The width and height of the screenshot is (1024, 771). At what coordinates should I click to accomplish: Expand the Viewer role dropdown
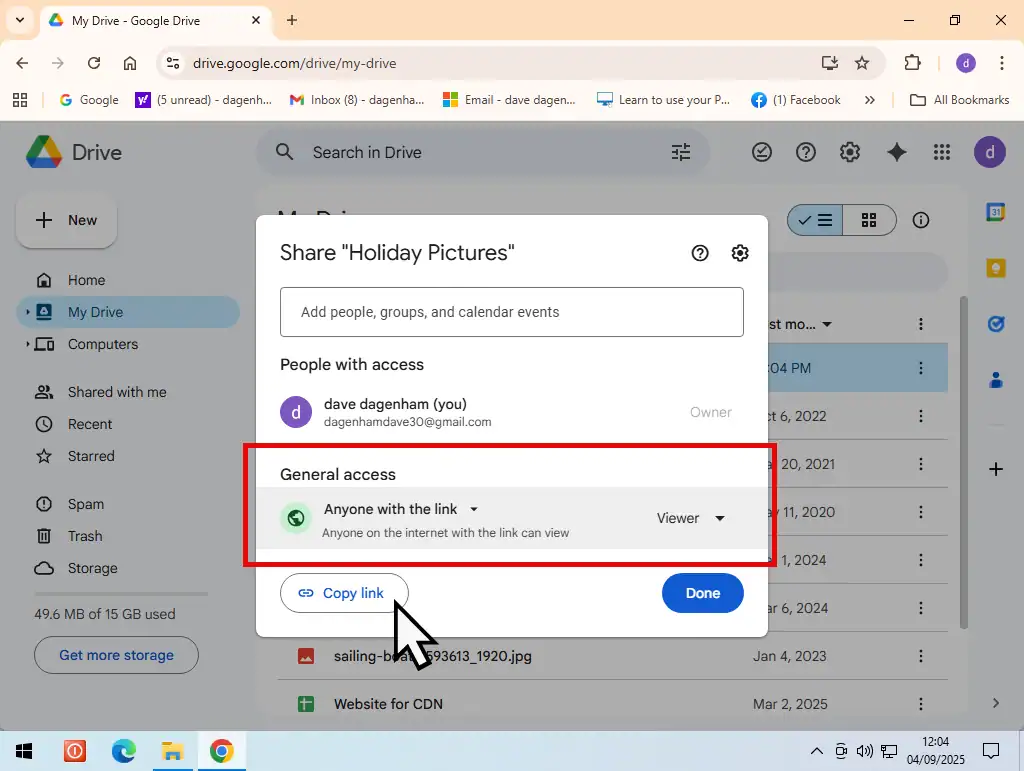coord(691,518)
